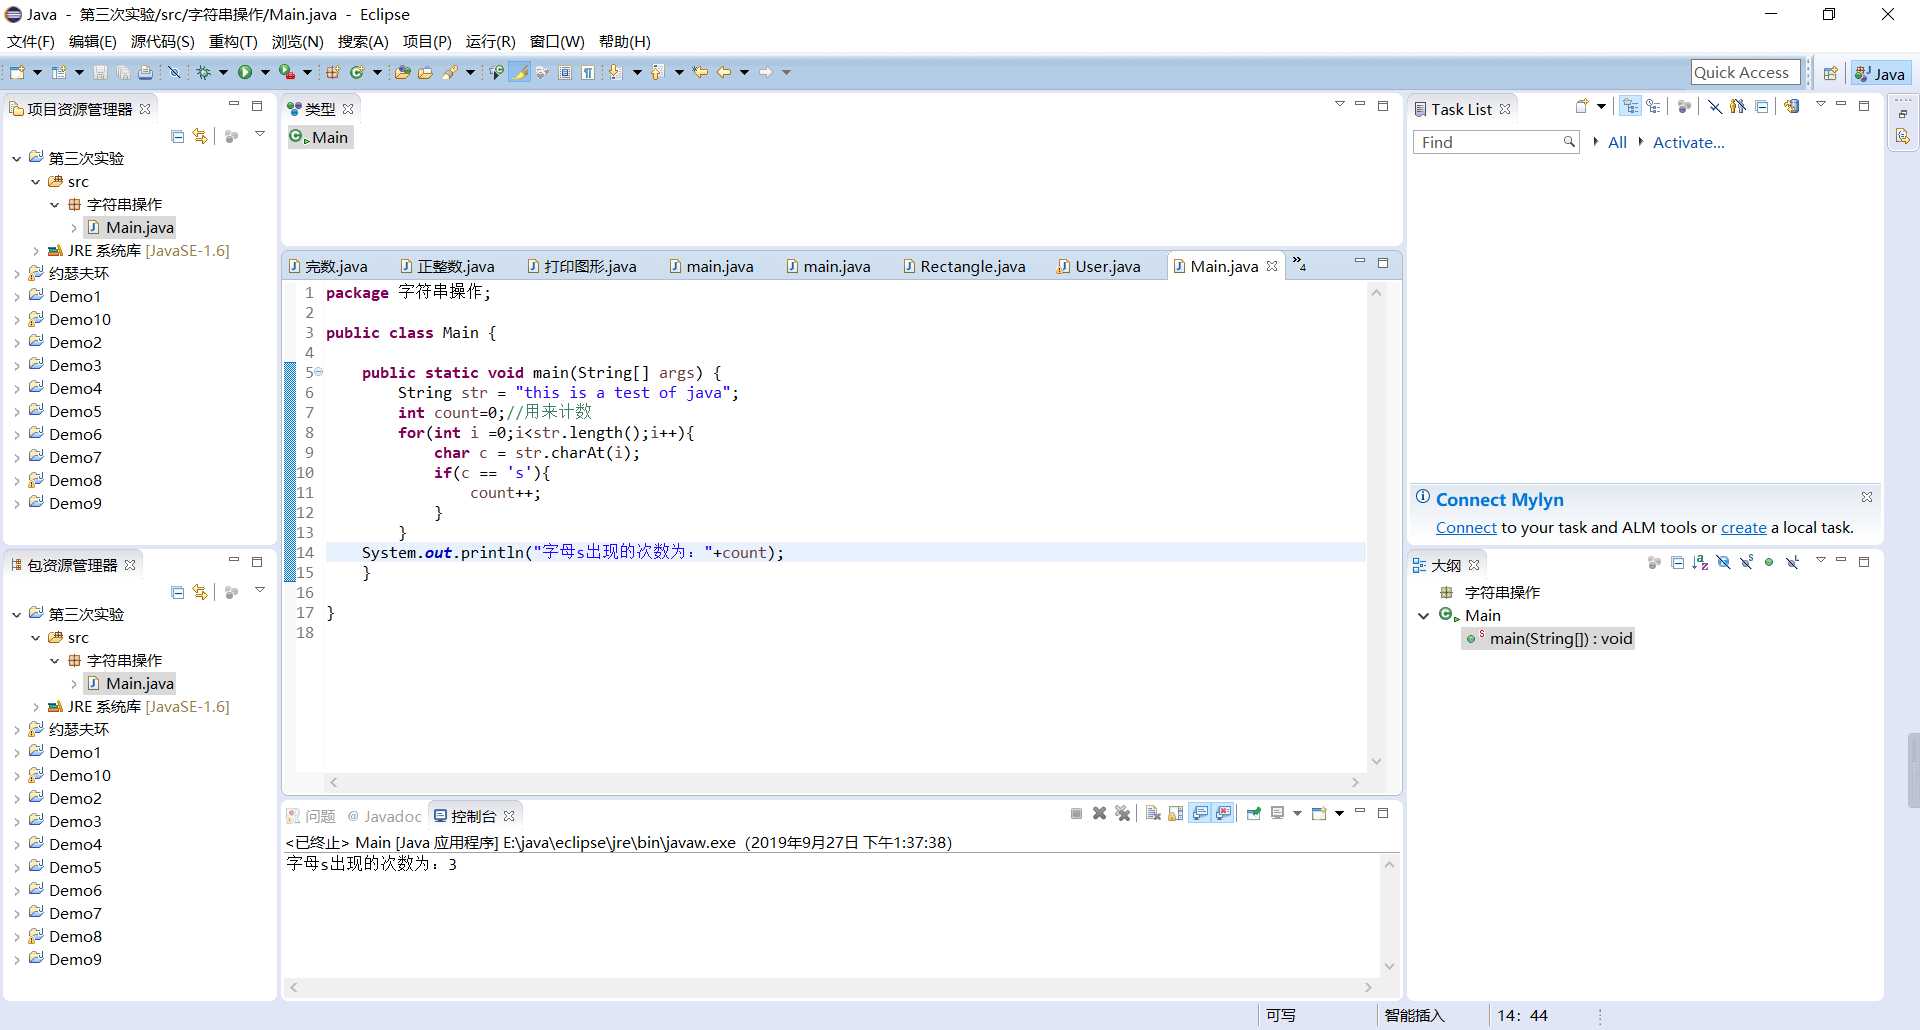Screen dimensions: 1920x1030
Task: Click the create link for local task
Action: tap(1743, 528)
